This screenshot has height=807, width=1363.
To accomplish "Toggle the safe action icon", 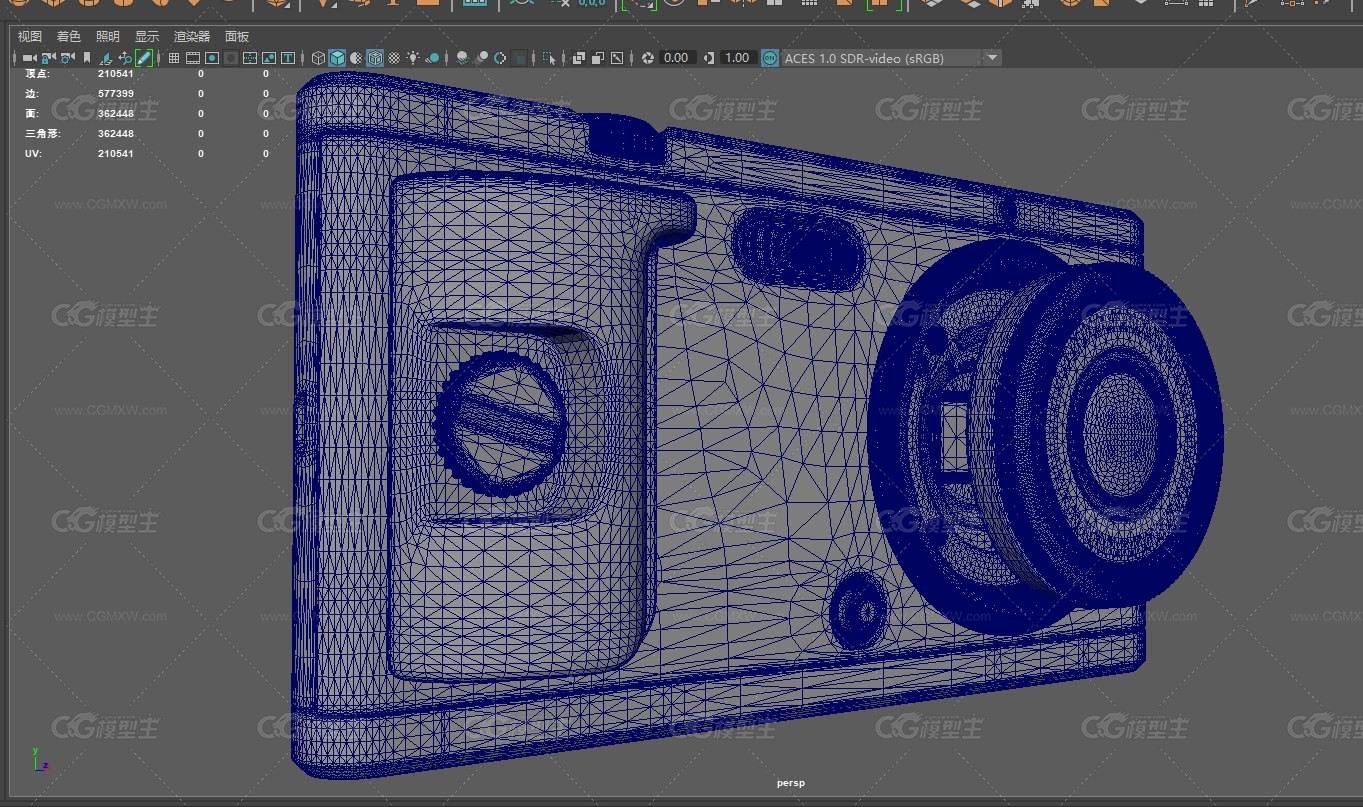I will pos(269,58).
